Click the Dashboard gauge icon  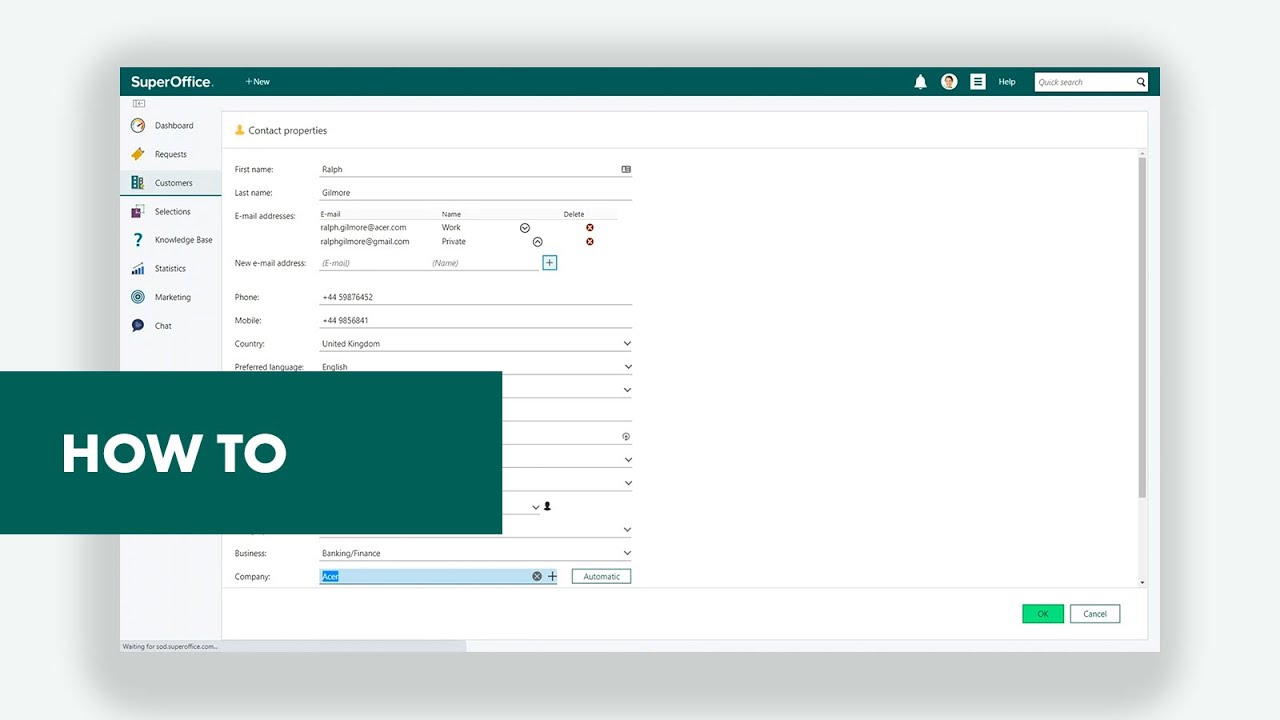[138, 126]
